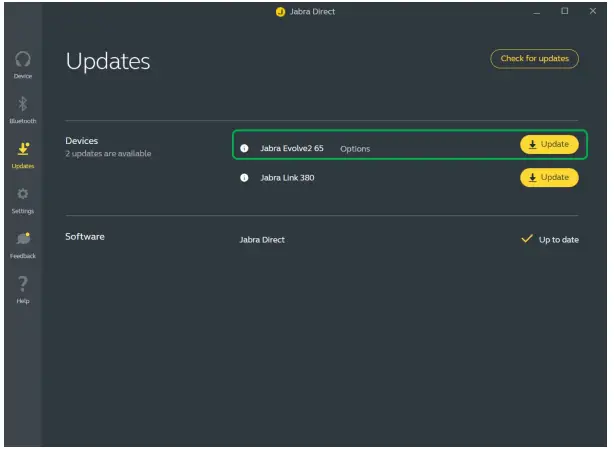
Task: Minimize the Jabra Direct window
Action: point(536,13)
